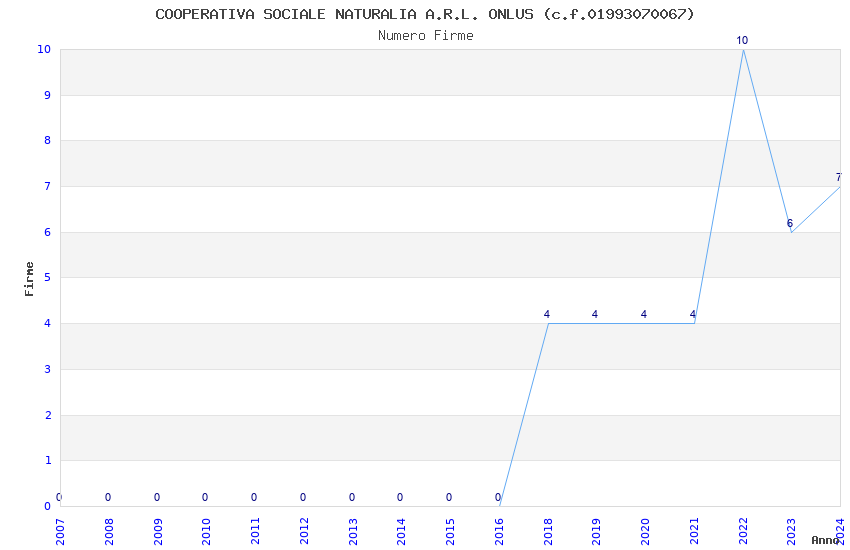Click y-axis tick label 4
Image resolution: width=850 pixels, height=550 pixels.
[48, 323]
